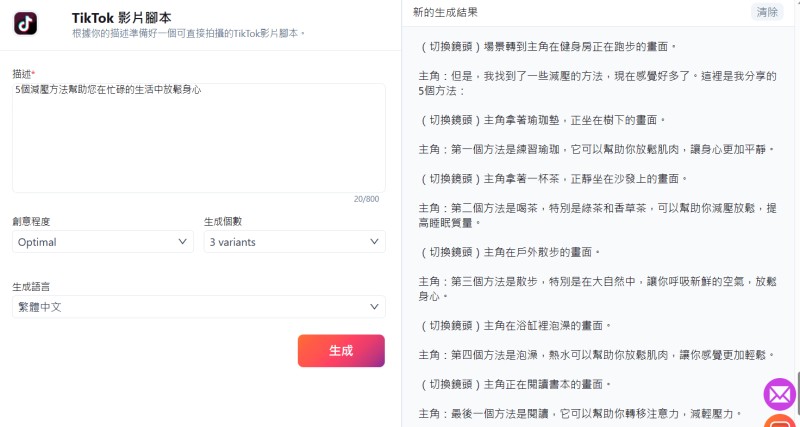Click the 清除 button to clear results
The image size is (800, 427).
click(x=767, y=12)
